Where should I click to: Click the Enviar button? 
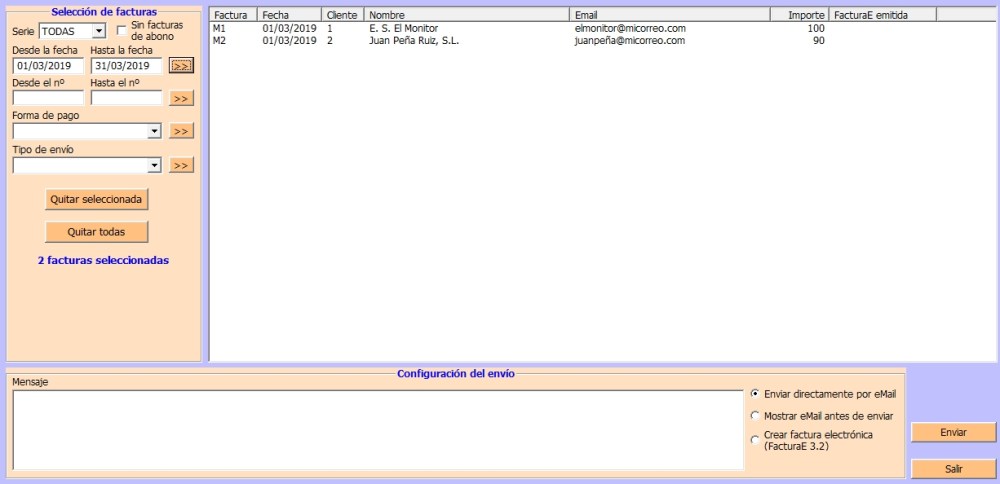click(953, 432)
